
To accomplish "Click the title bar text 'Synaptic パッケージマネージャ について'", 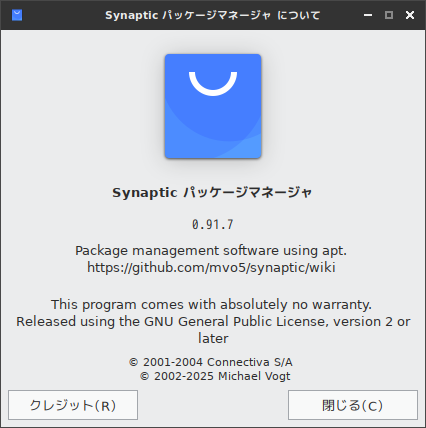I will tap(213, 15).
